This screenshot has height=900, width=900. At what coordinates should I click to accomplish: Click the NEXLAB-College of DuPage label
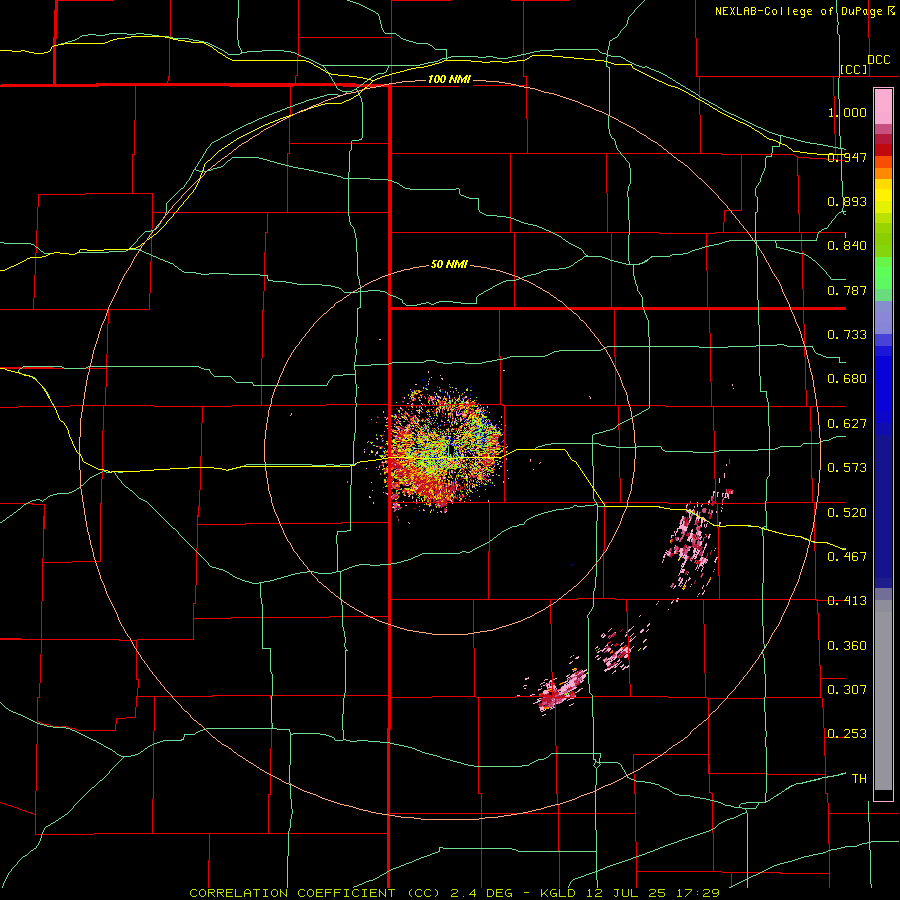(800, 11)
